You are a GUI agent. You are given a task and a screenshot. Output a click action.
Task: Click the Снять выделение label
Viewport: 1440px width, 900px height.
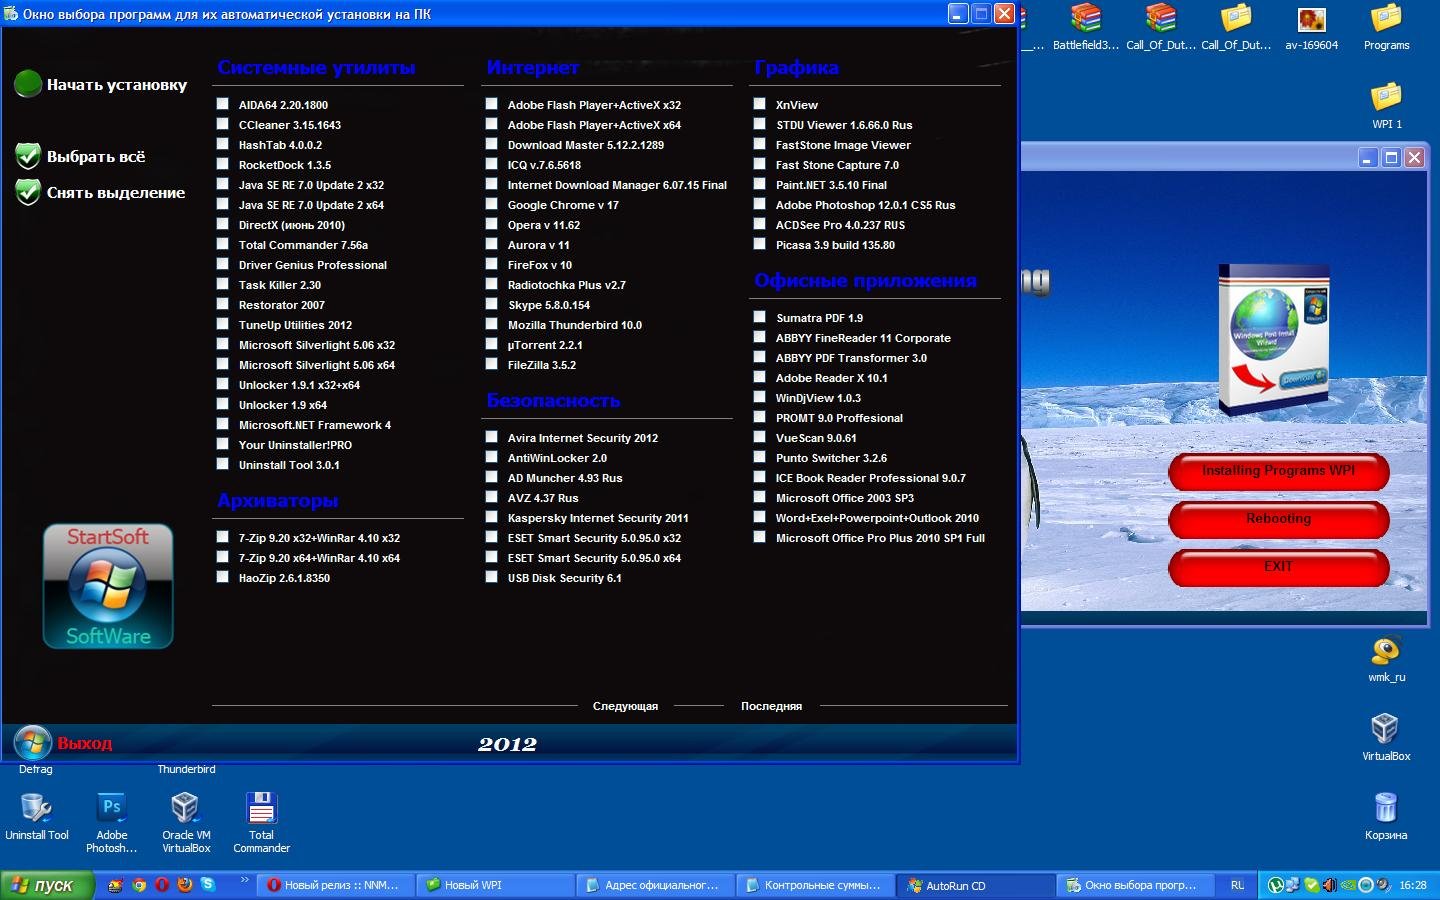[x=116, y=193]
